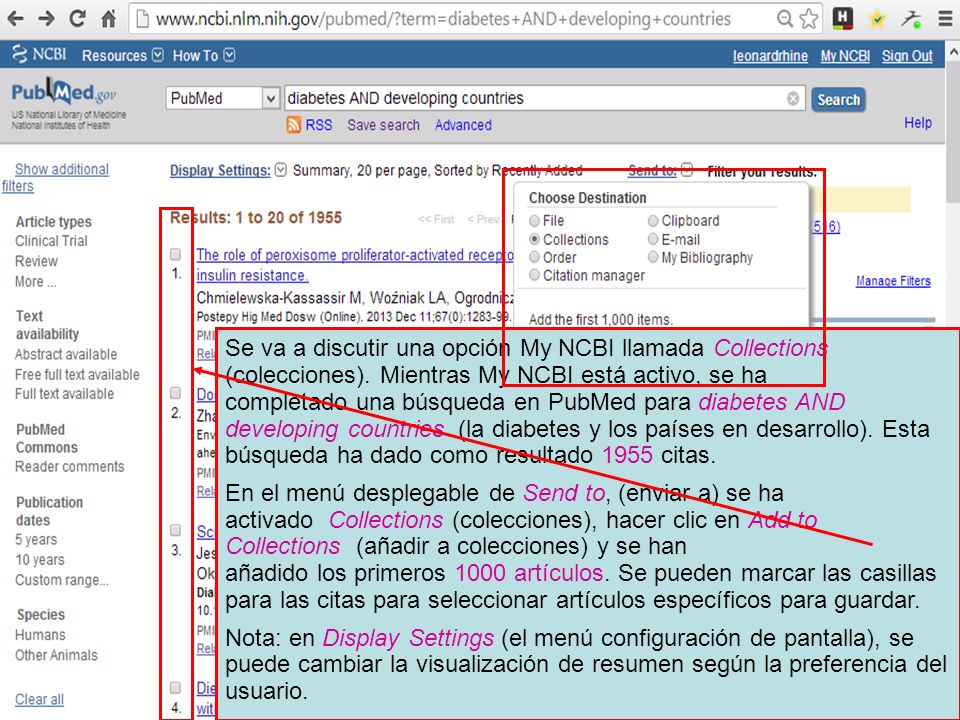Open the Send to dropdown

pyautogui.click(x=660, y=171)
